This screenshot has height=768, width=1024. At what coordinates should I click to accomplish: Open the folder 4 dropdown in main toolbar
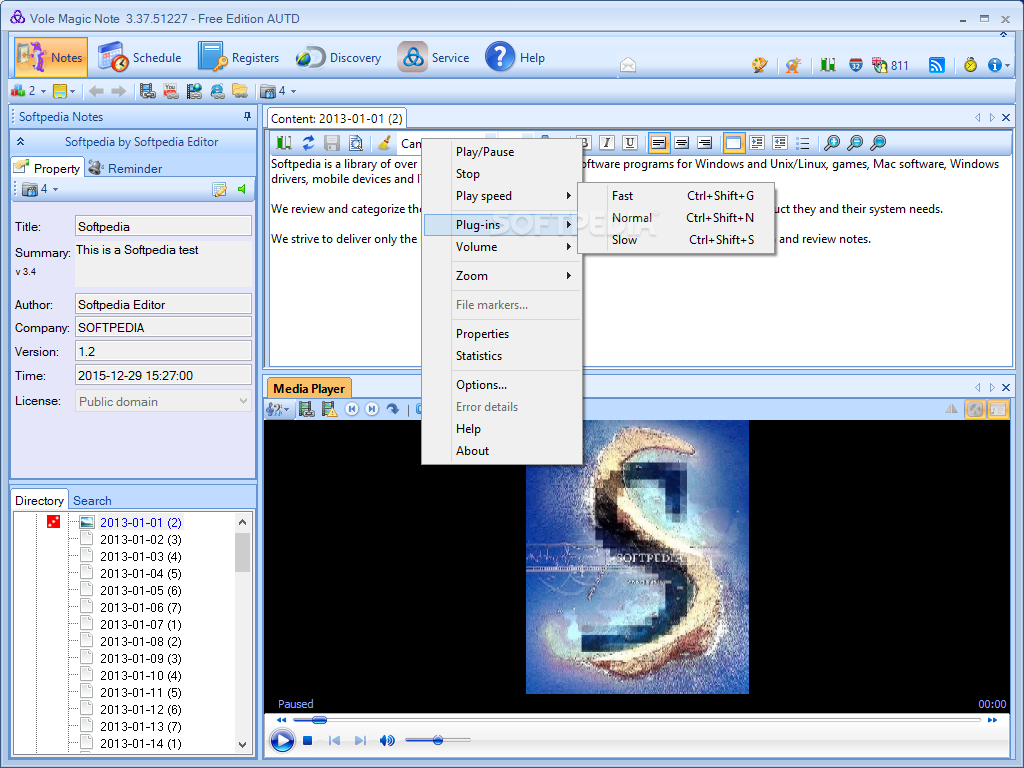278,91
